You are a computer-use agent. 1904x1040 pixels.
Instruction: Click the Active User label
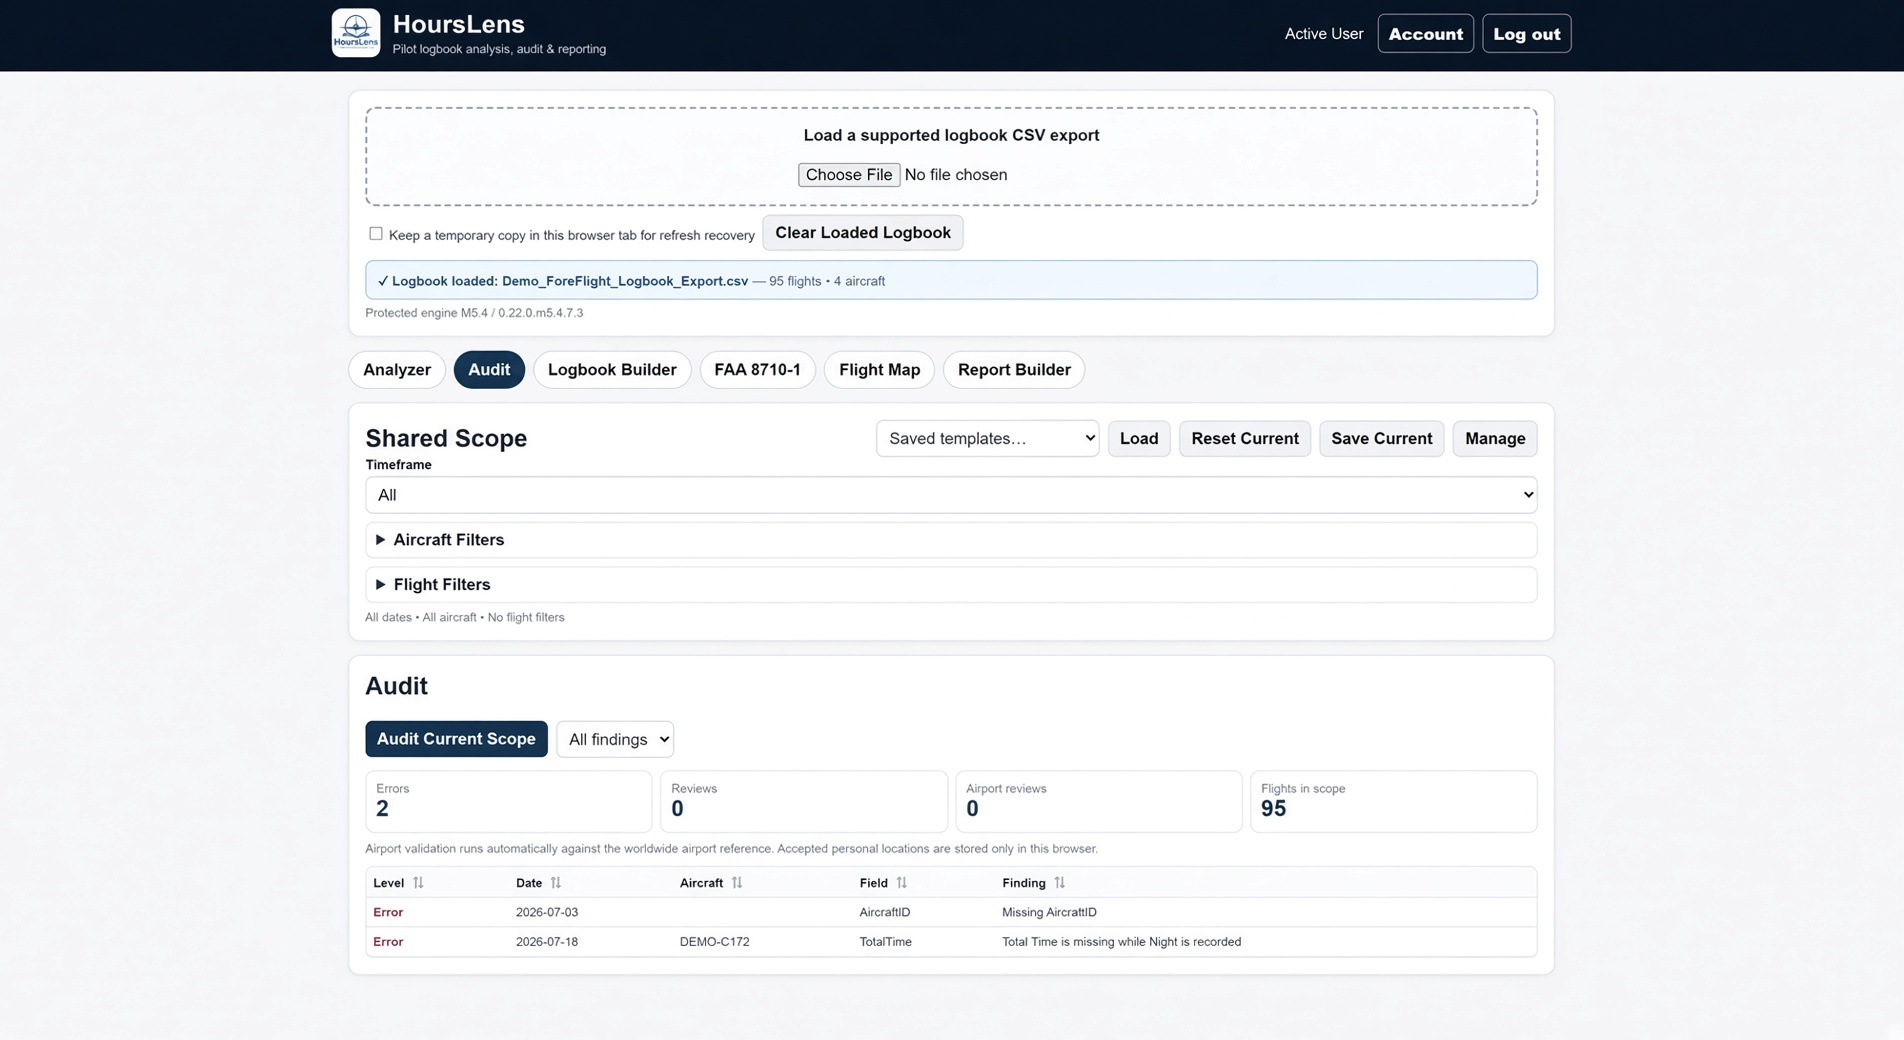(1323, 34)
